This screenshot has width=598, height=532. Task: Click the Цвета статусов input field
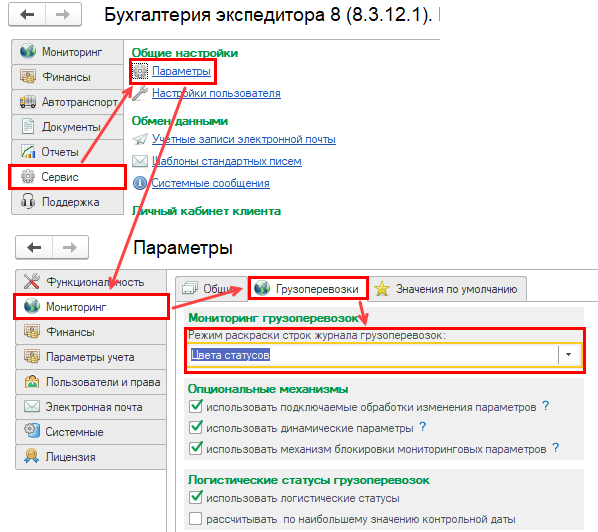pos(374,355)
